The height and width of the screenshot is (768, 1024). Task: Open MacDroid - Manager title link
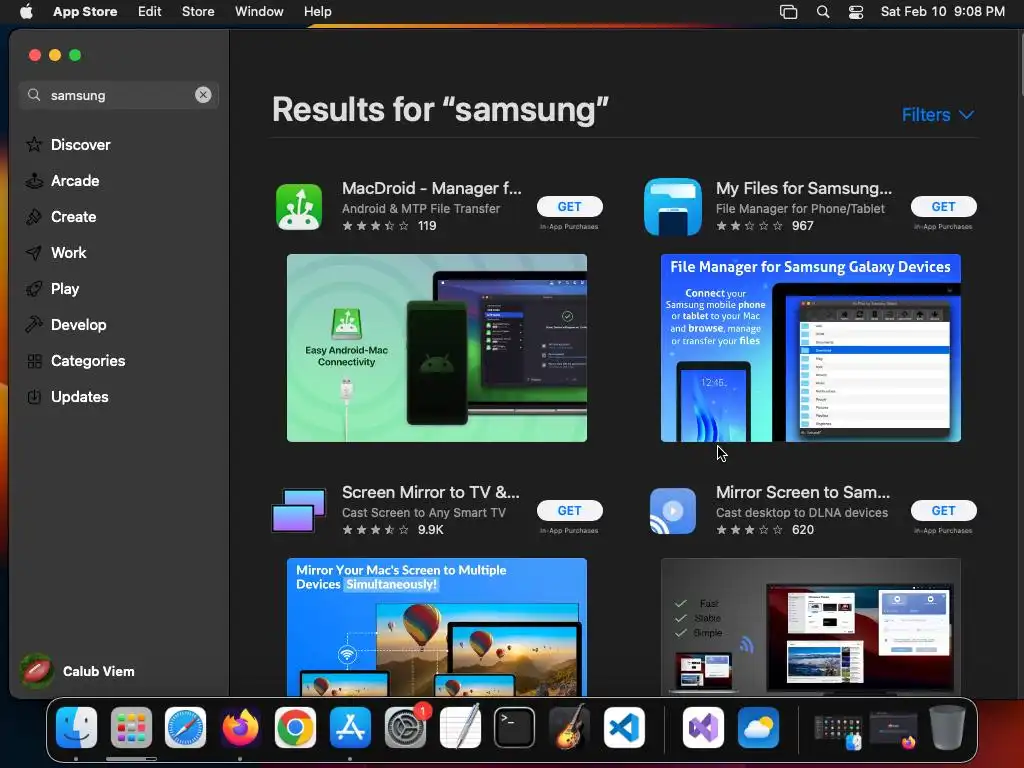pyautogui.click(x=432, y=188)
